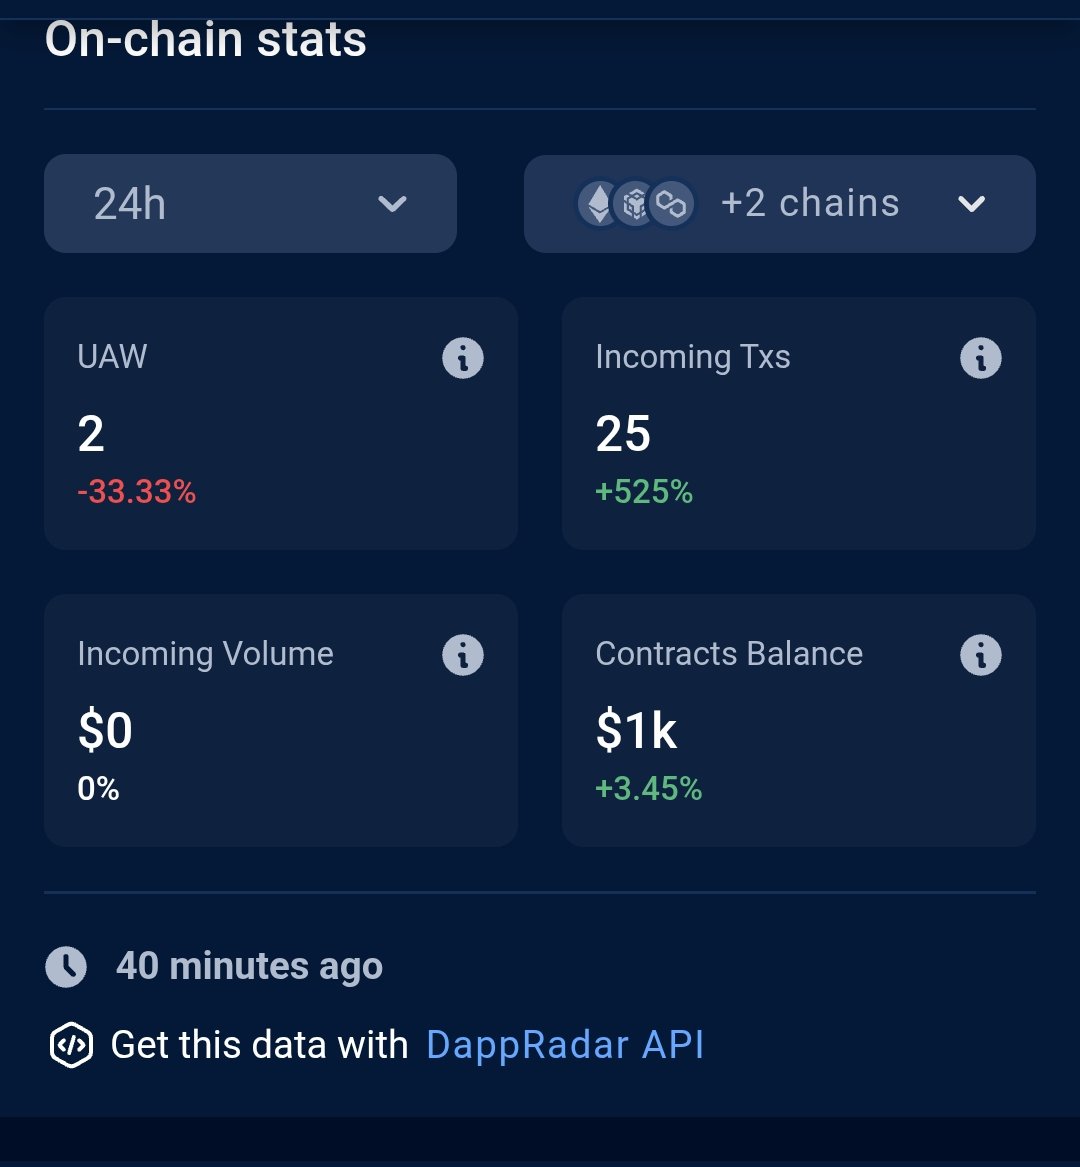Image resolution: width=1080 pixels, height=1167 pixels.
Task: Click the chevron arrow in chains selector
Action: tap(971, 204)
